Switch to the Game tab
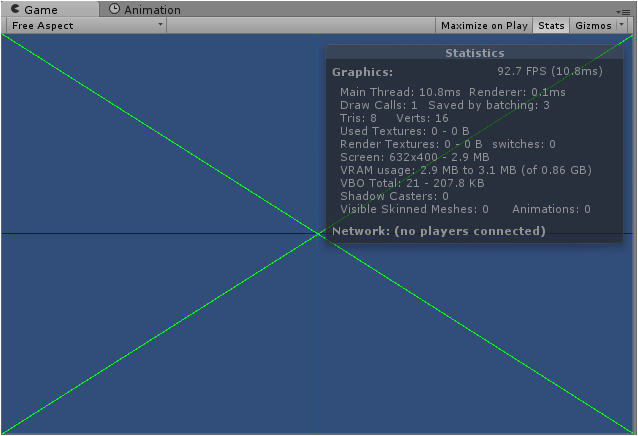The width and height of the screenshot is (638, 436). click(50, 9)
